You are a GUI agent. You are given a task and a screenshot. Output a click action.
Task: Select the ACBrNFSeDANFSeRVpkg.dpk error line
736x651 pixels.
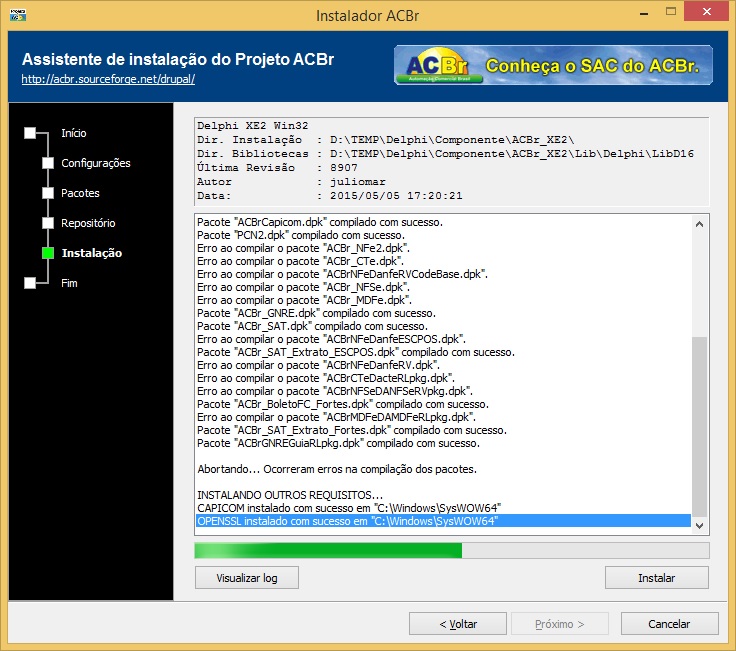(443, 391)
